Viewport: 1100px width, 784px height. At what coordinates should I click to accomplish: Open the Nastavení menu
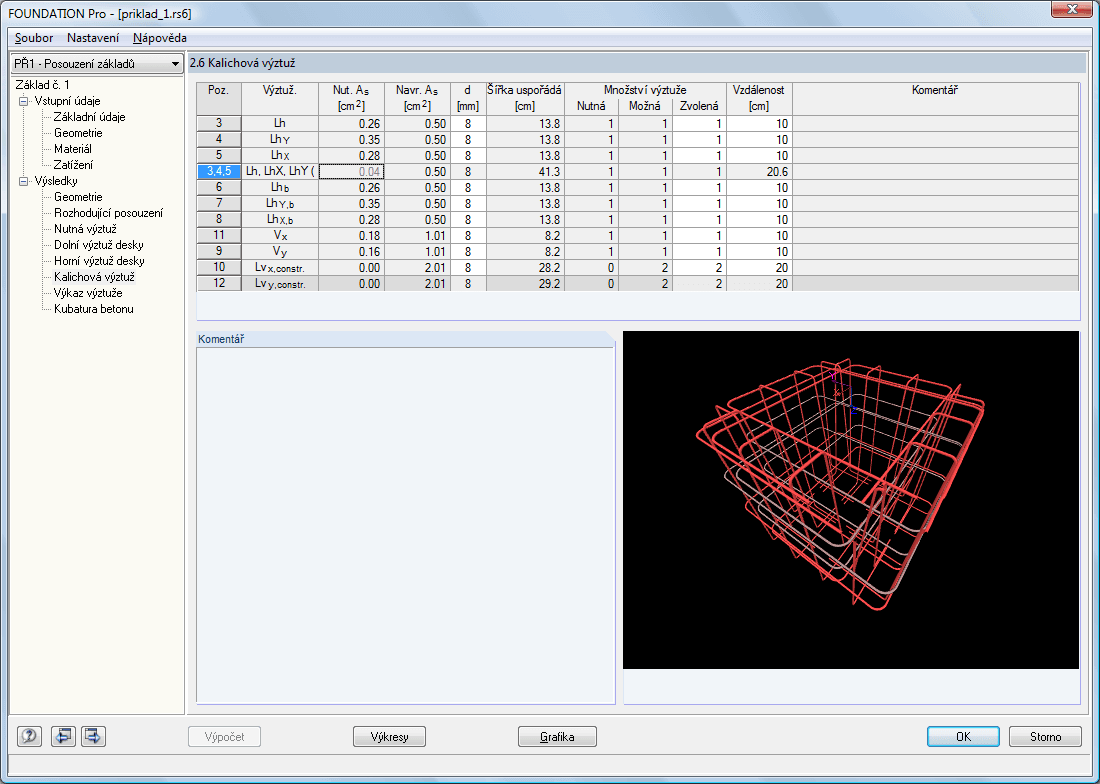pos(93,38)
